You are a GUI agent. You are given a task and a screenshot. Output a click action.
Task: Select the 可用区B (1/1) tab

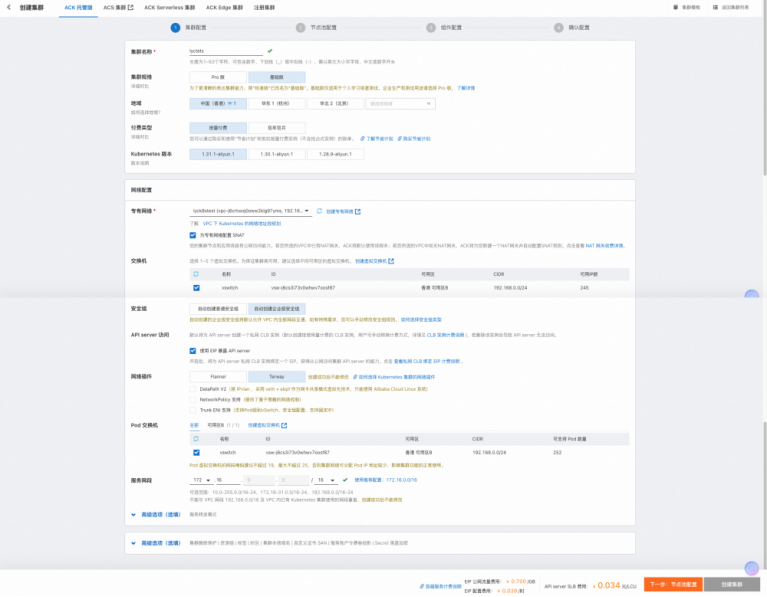pyautogui.click(x=223, y=425)
